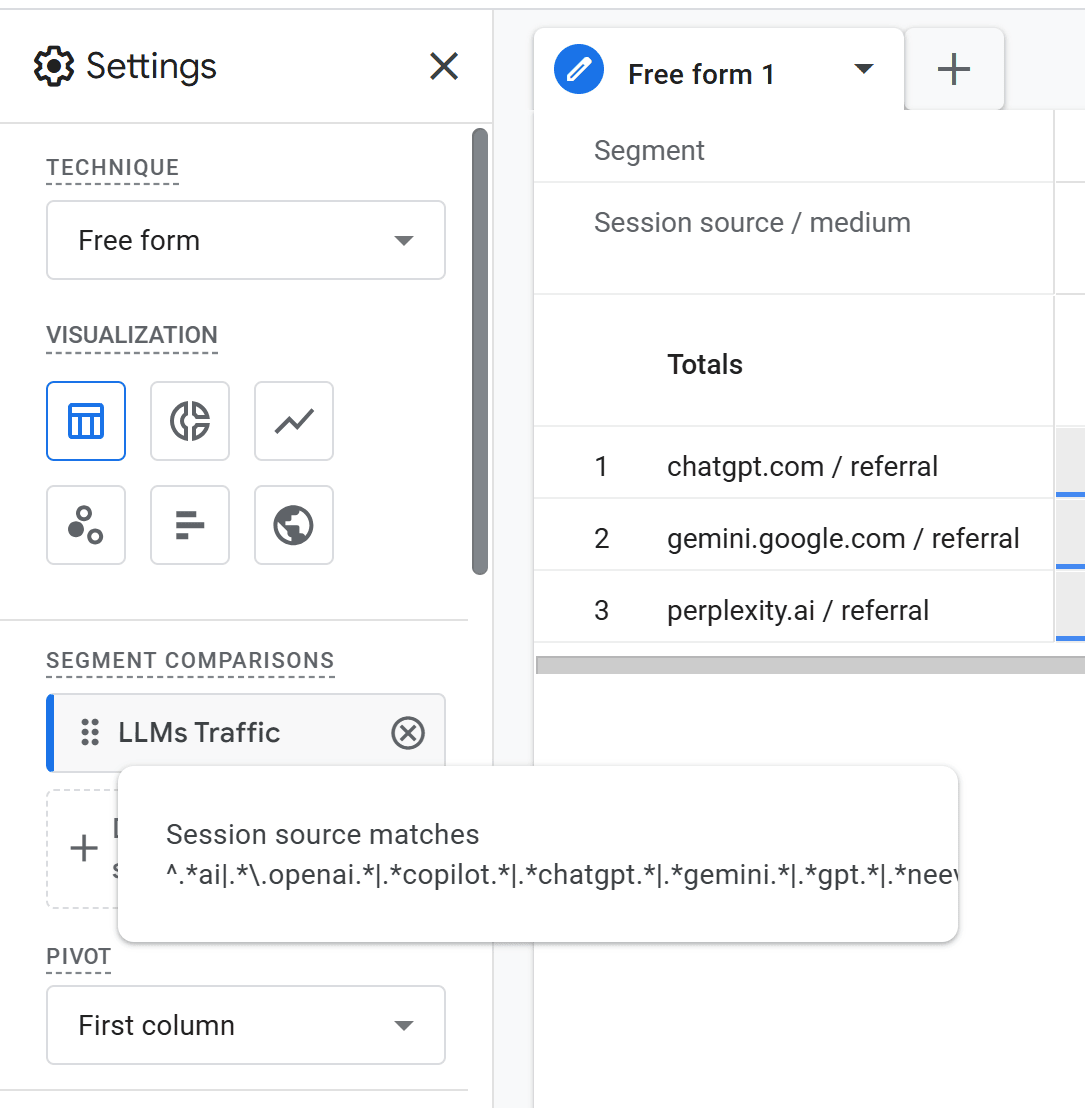1085x1108 pixels.
Task: Grab the LLMs Traffic drag handle
Action: [90, 733]
